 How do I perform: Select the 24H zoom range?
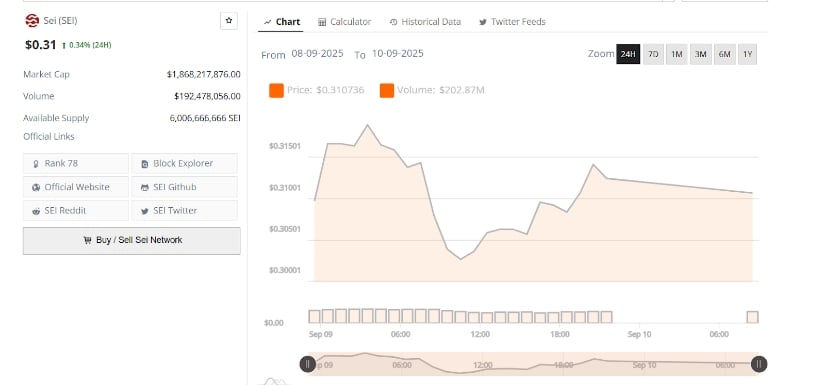(x=628, y=54)
